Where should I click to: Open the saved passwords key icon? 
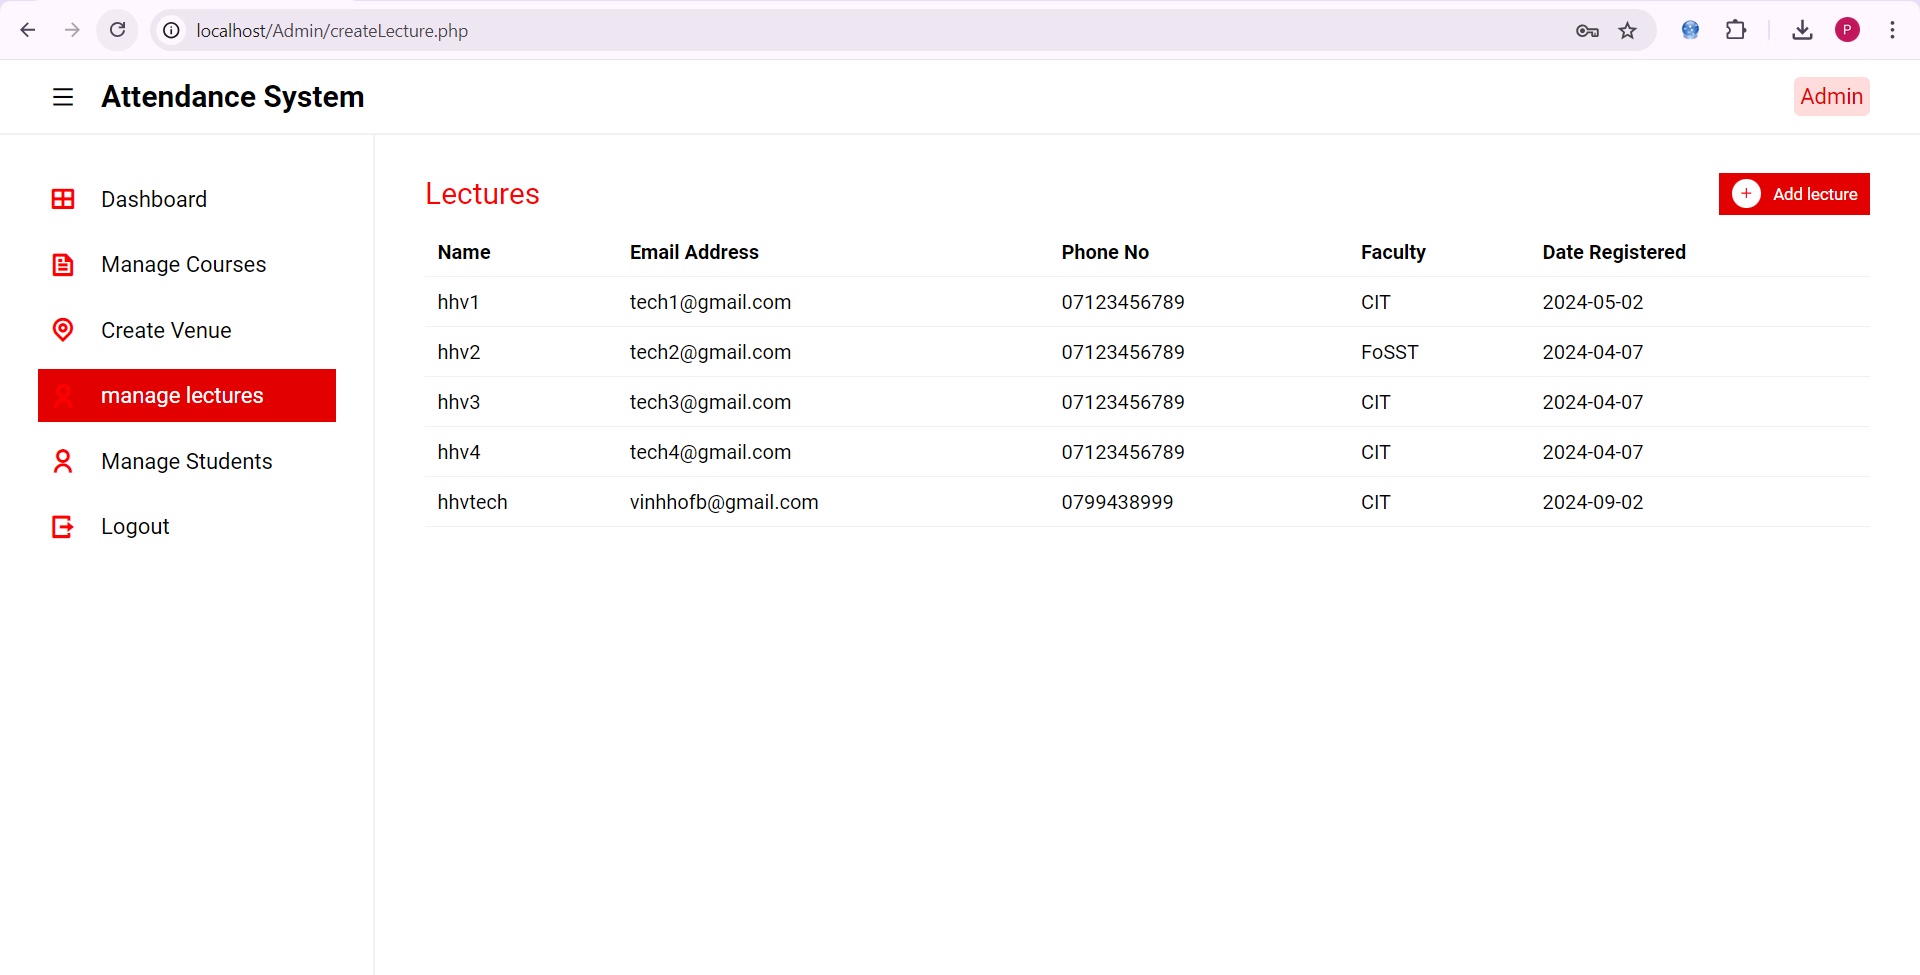(x=1587, y=30)
